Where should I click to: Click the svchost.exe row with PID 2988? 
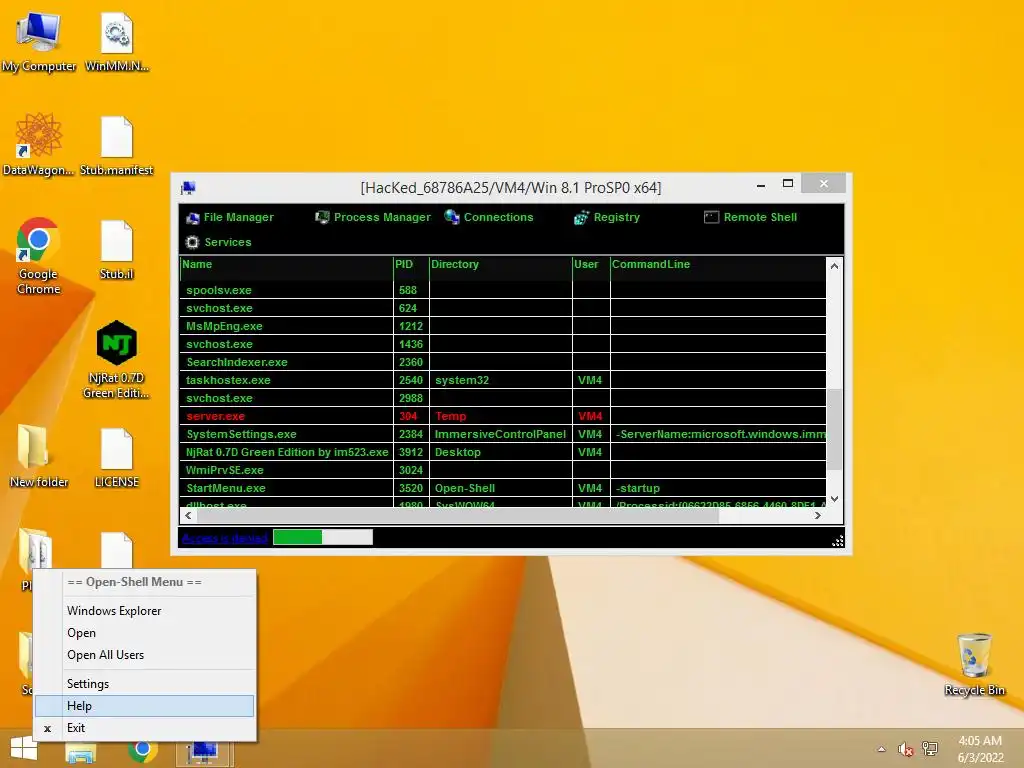(x=503, y=398)
